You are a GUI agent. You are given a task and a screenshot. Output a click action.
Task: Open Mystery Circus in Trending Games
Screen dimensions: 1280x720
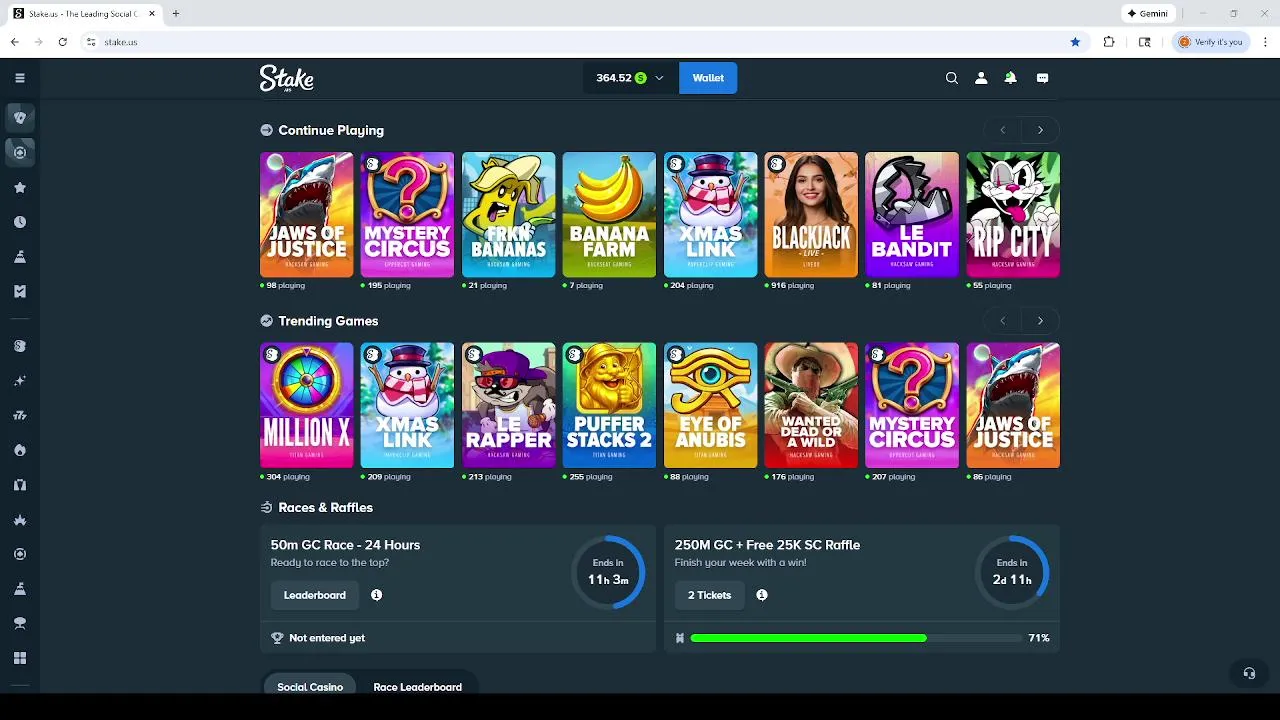click(912, 406)
